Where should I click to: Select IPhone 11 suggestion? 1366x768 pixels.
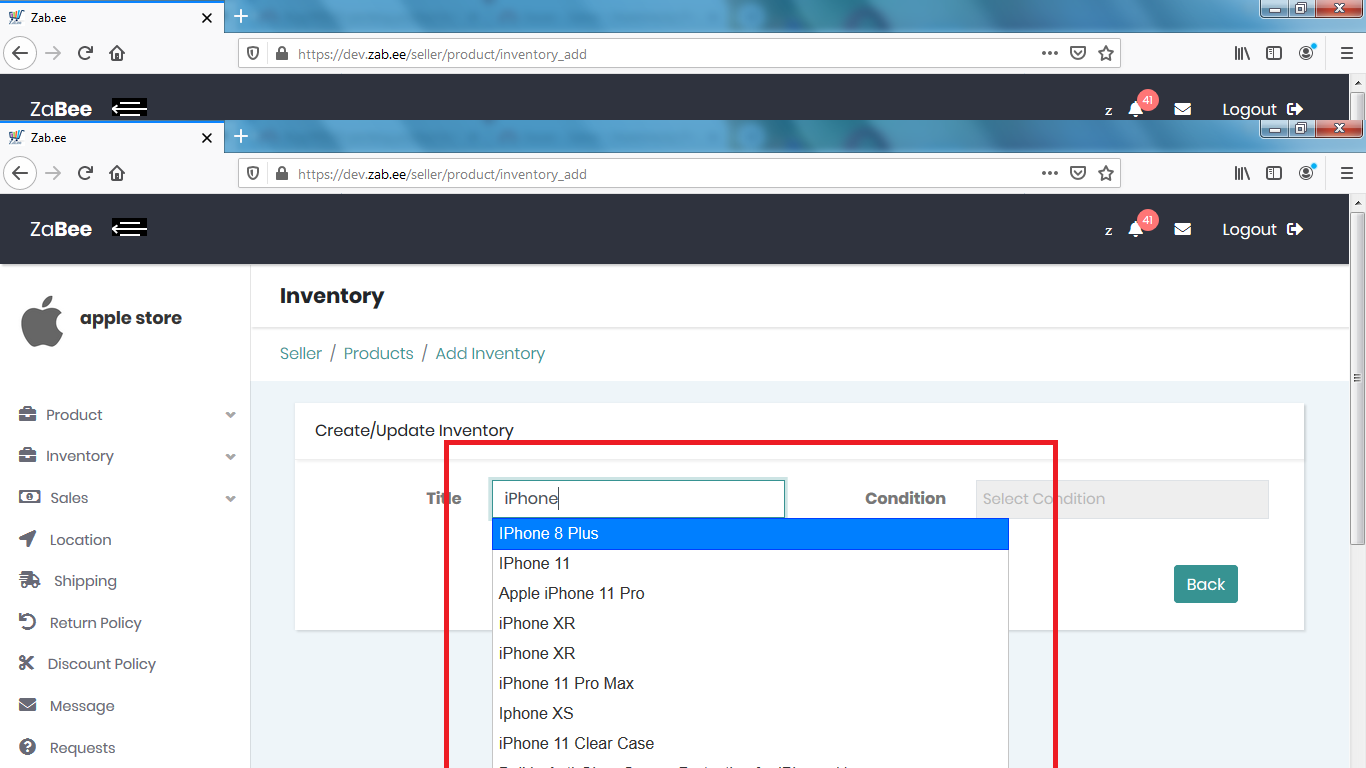[x=750, y=564]
